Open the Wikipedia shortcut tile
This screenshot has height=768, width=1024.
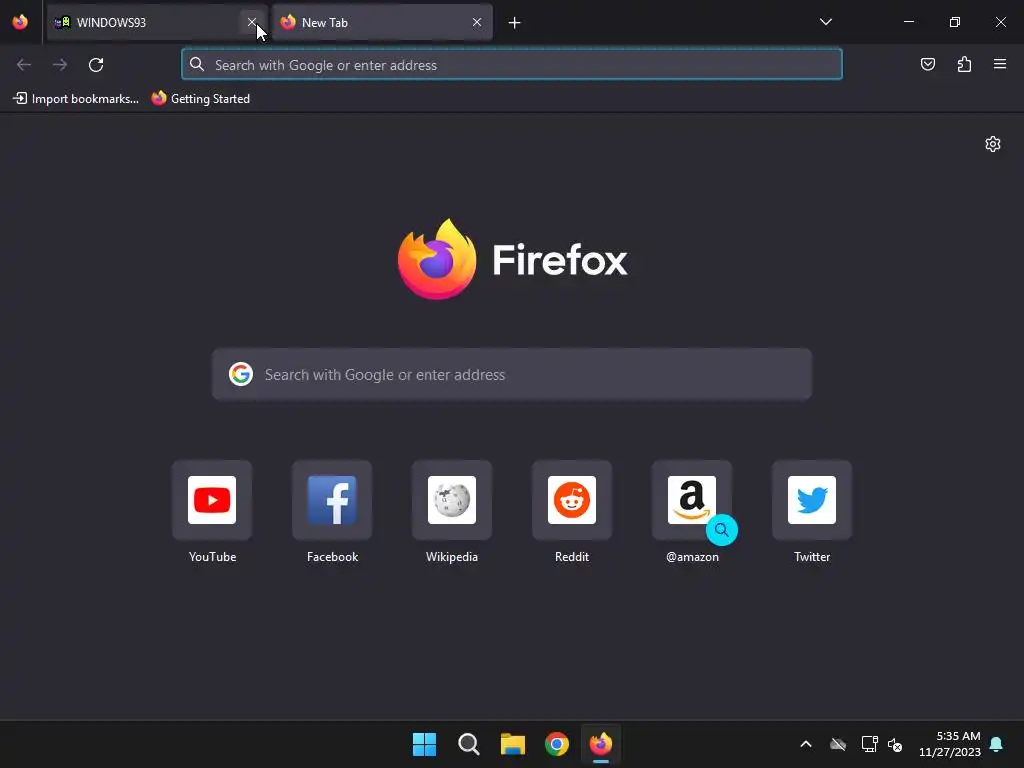pyautogui.click(x=452, y=500)
